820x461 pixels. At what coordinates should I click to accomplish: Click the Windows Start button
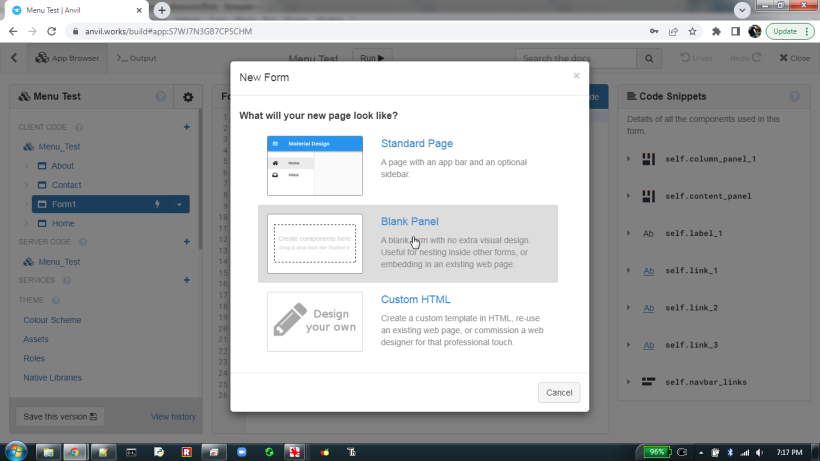15,452
